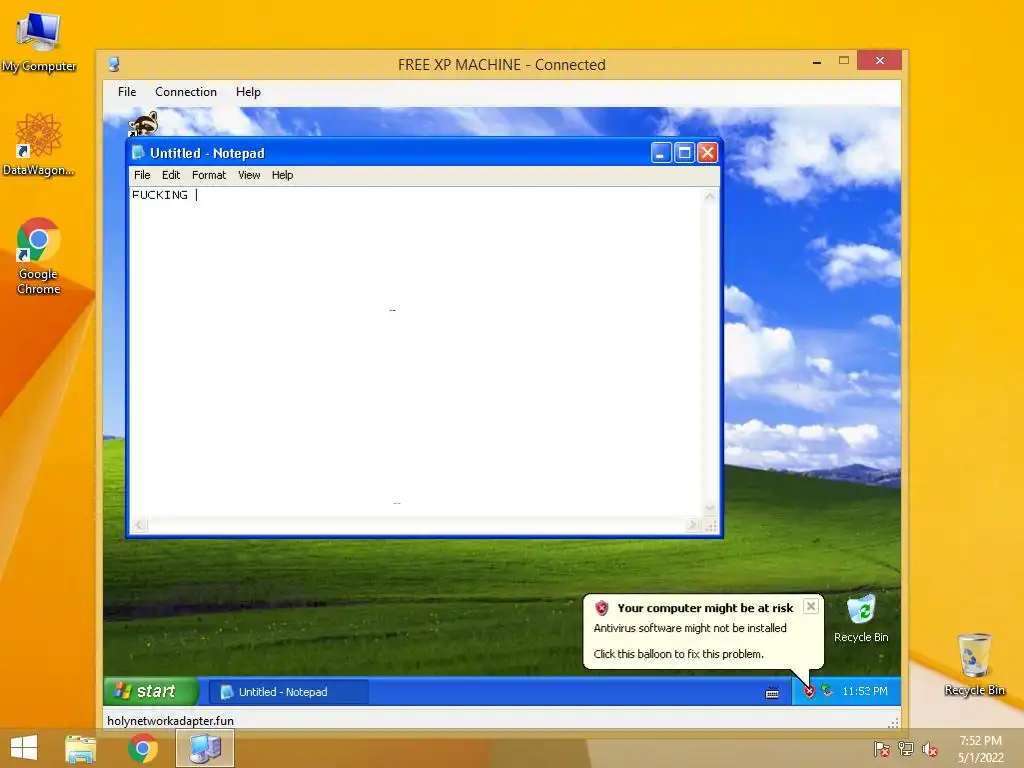Maximize the Notepad window
Viewport: 1024px width, 768px height.
684,153
